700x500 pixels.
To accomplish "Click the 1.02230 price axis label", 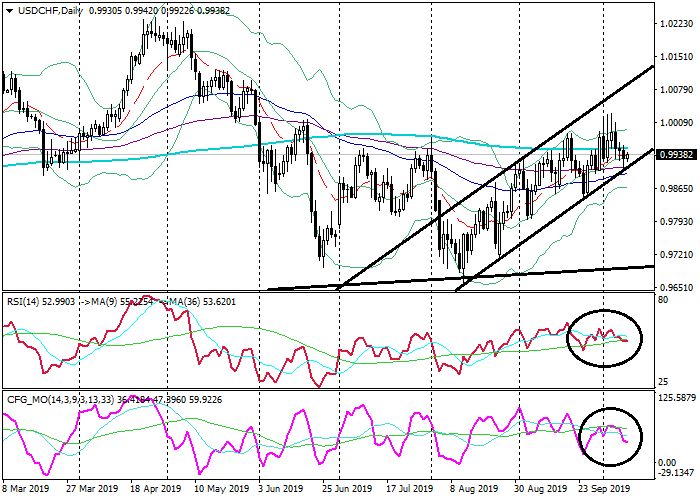I will [x=676, y=24].
